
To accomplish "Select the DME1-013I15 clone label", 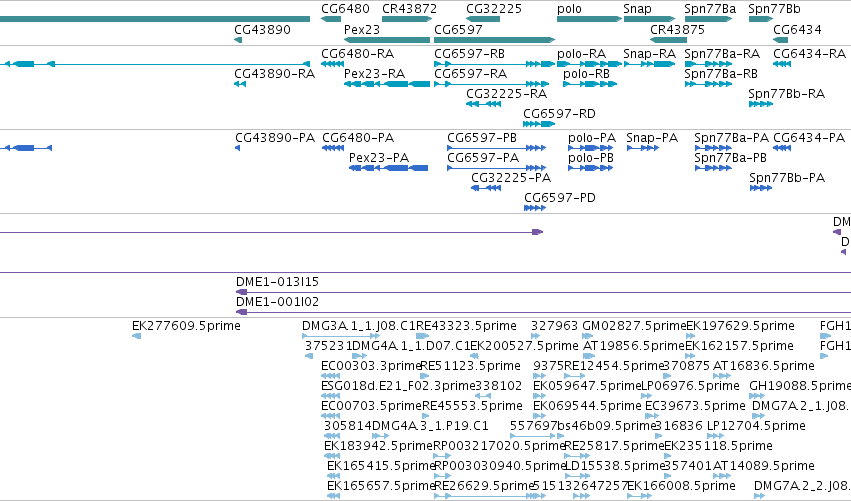I will [x=277, y=282].
